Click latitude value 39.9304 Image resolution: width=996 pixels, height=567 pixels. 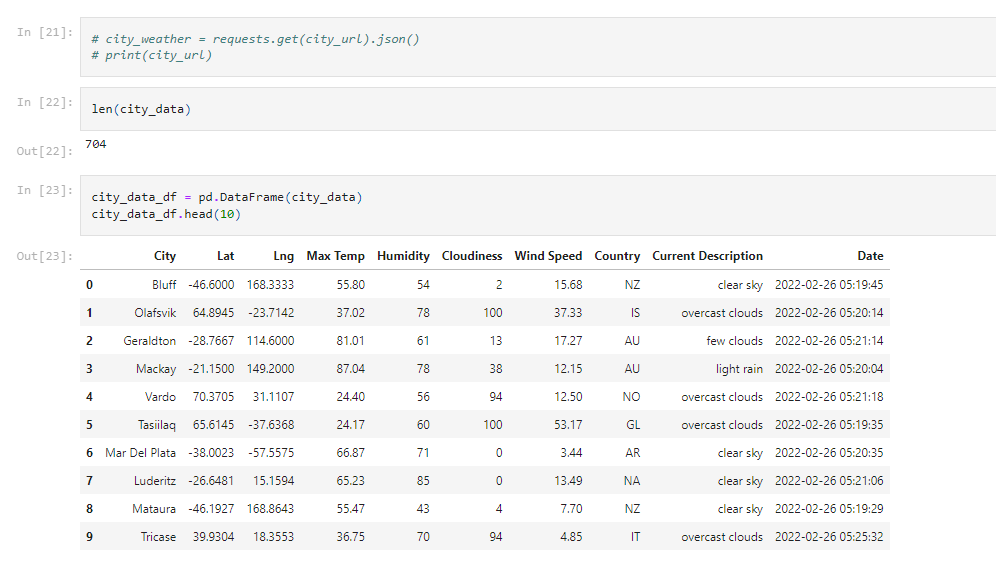coord(213,537)
